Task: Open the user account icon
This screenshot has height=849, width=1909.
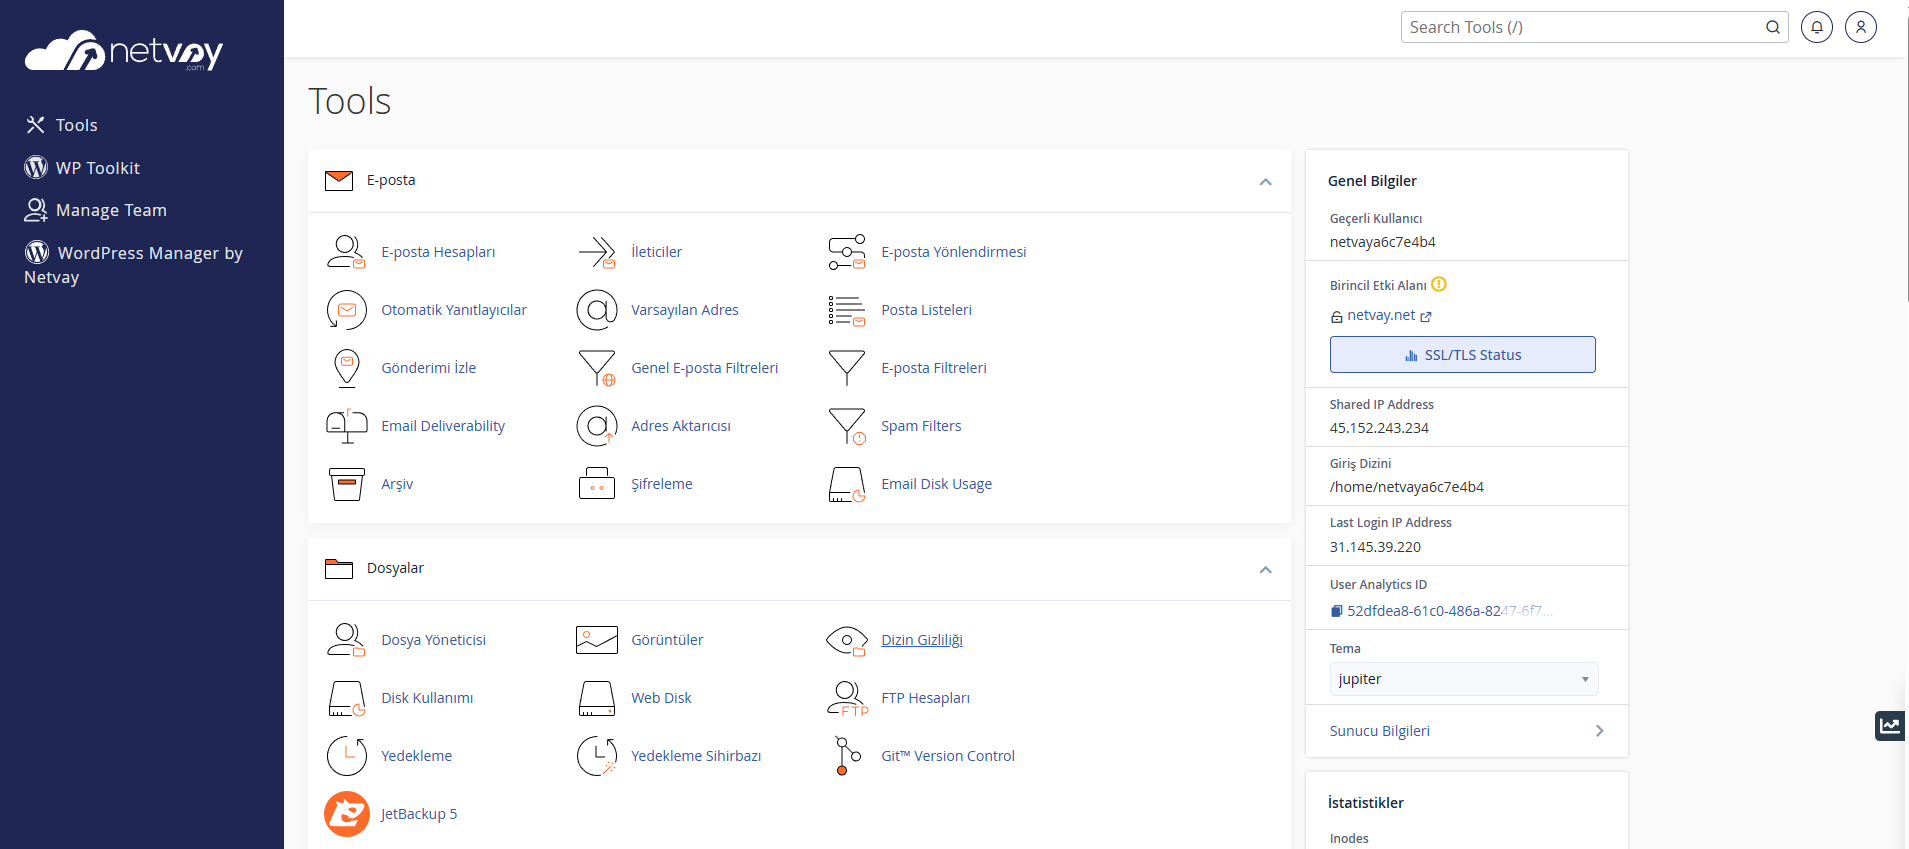Action: 1860,27
